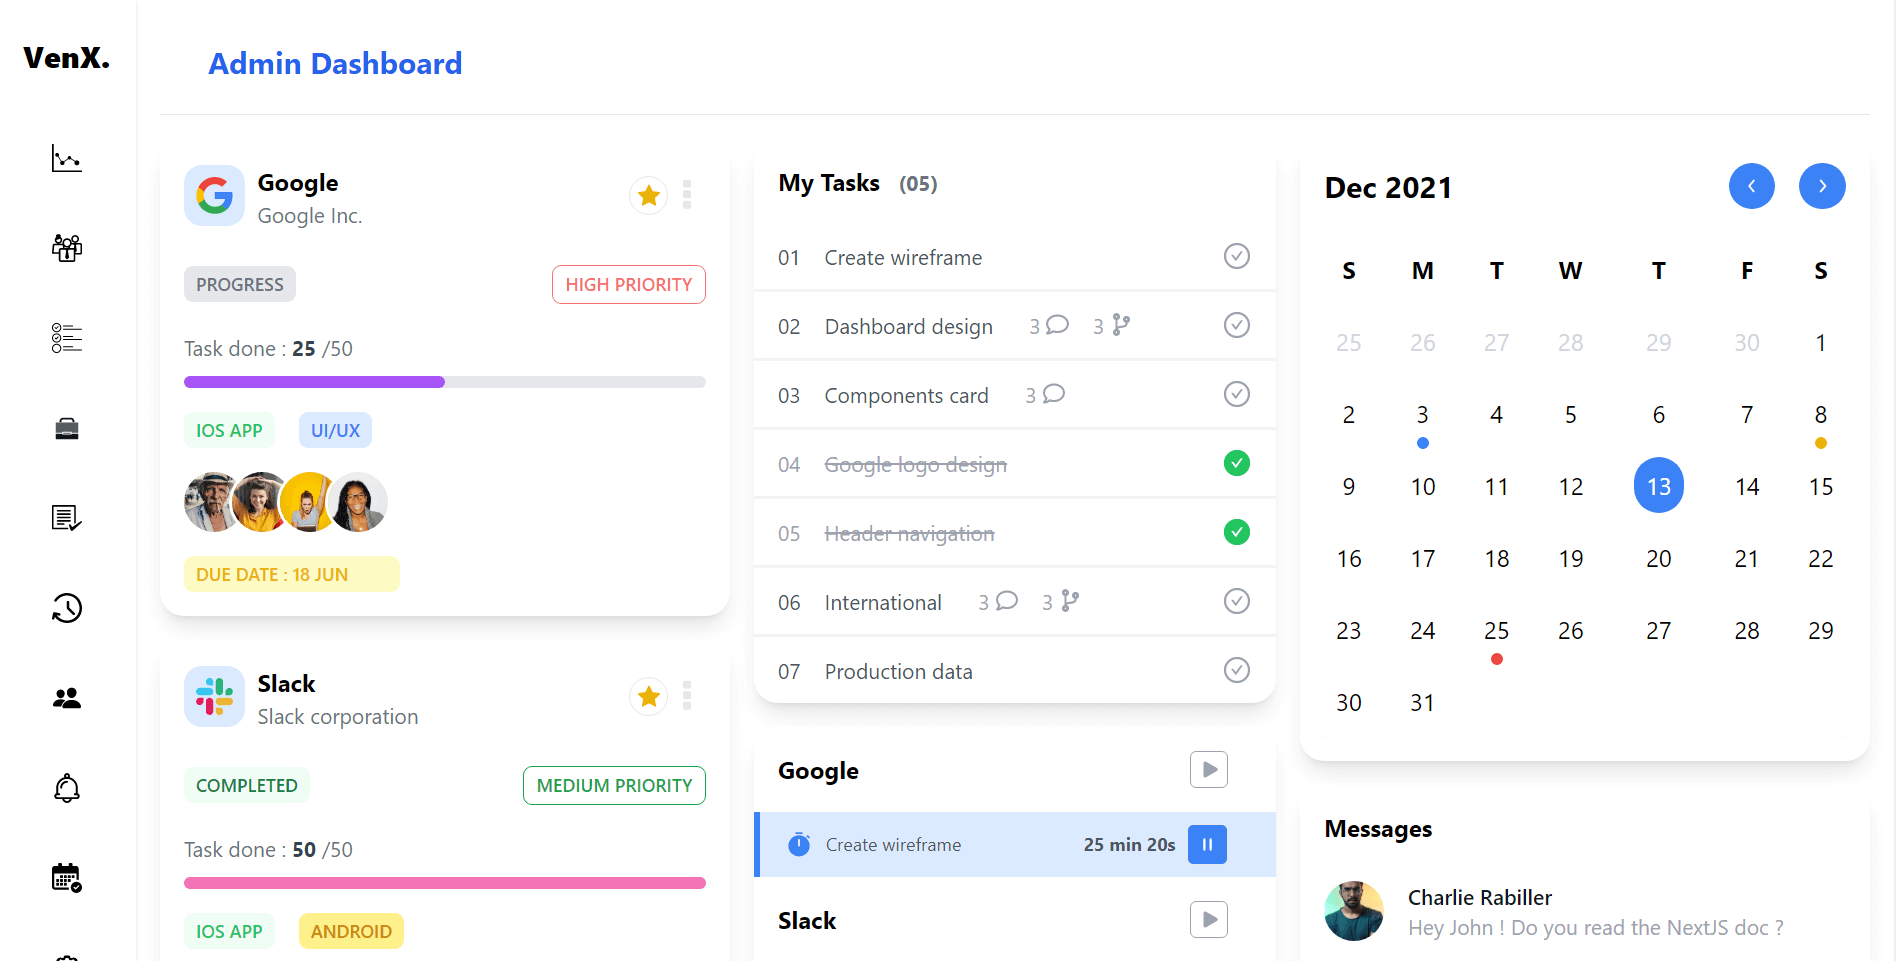Open the Slack card three-dot menu
Screen dimensions: 1896x961
[x=687, y=696]
